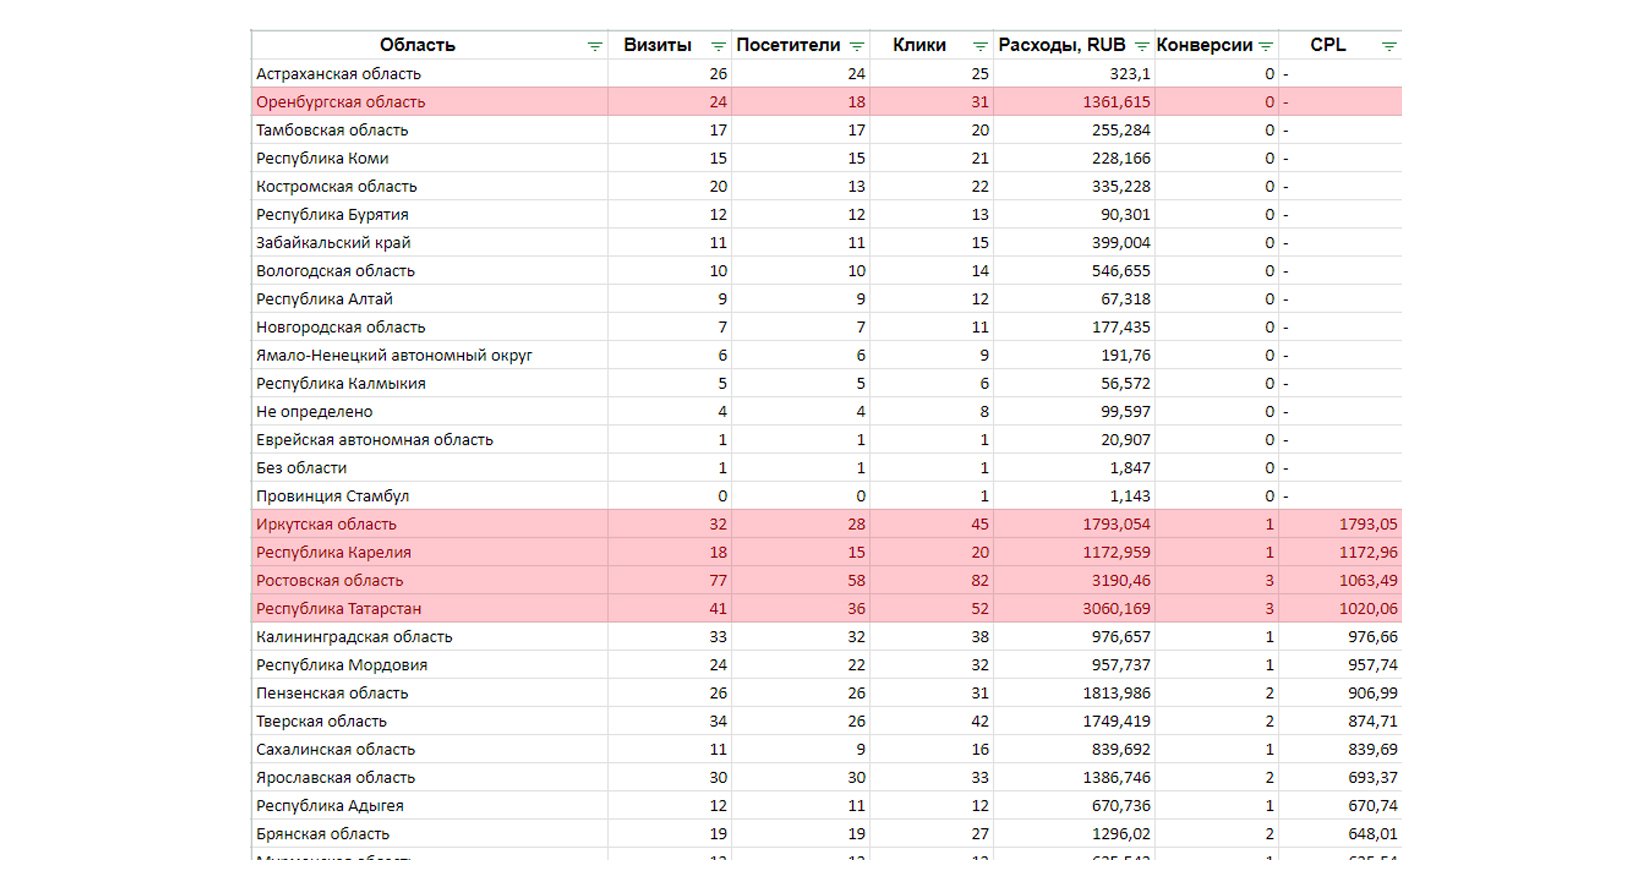Open the filter for the Область column

[x=595, y=46]
